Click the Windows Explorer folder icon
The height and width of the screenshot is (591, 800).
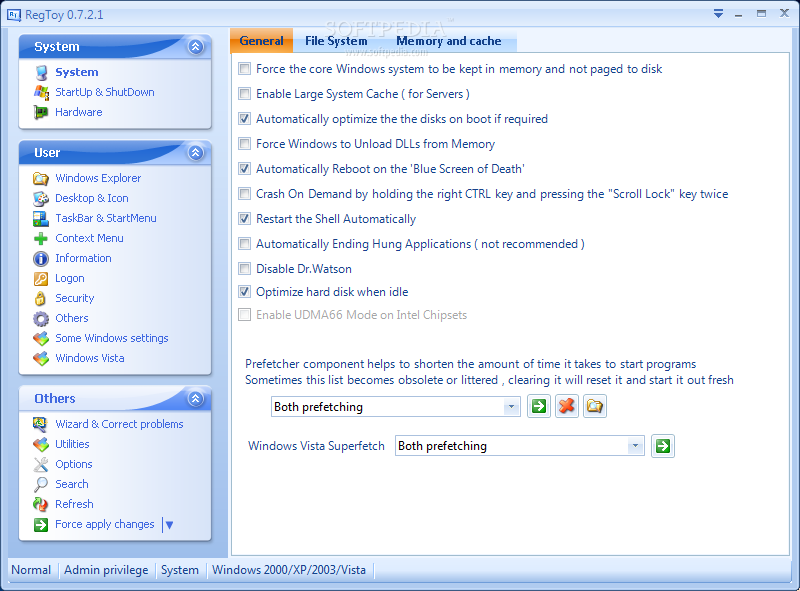tap(41, 179)
